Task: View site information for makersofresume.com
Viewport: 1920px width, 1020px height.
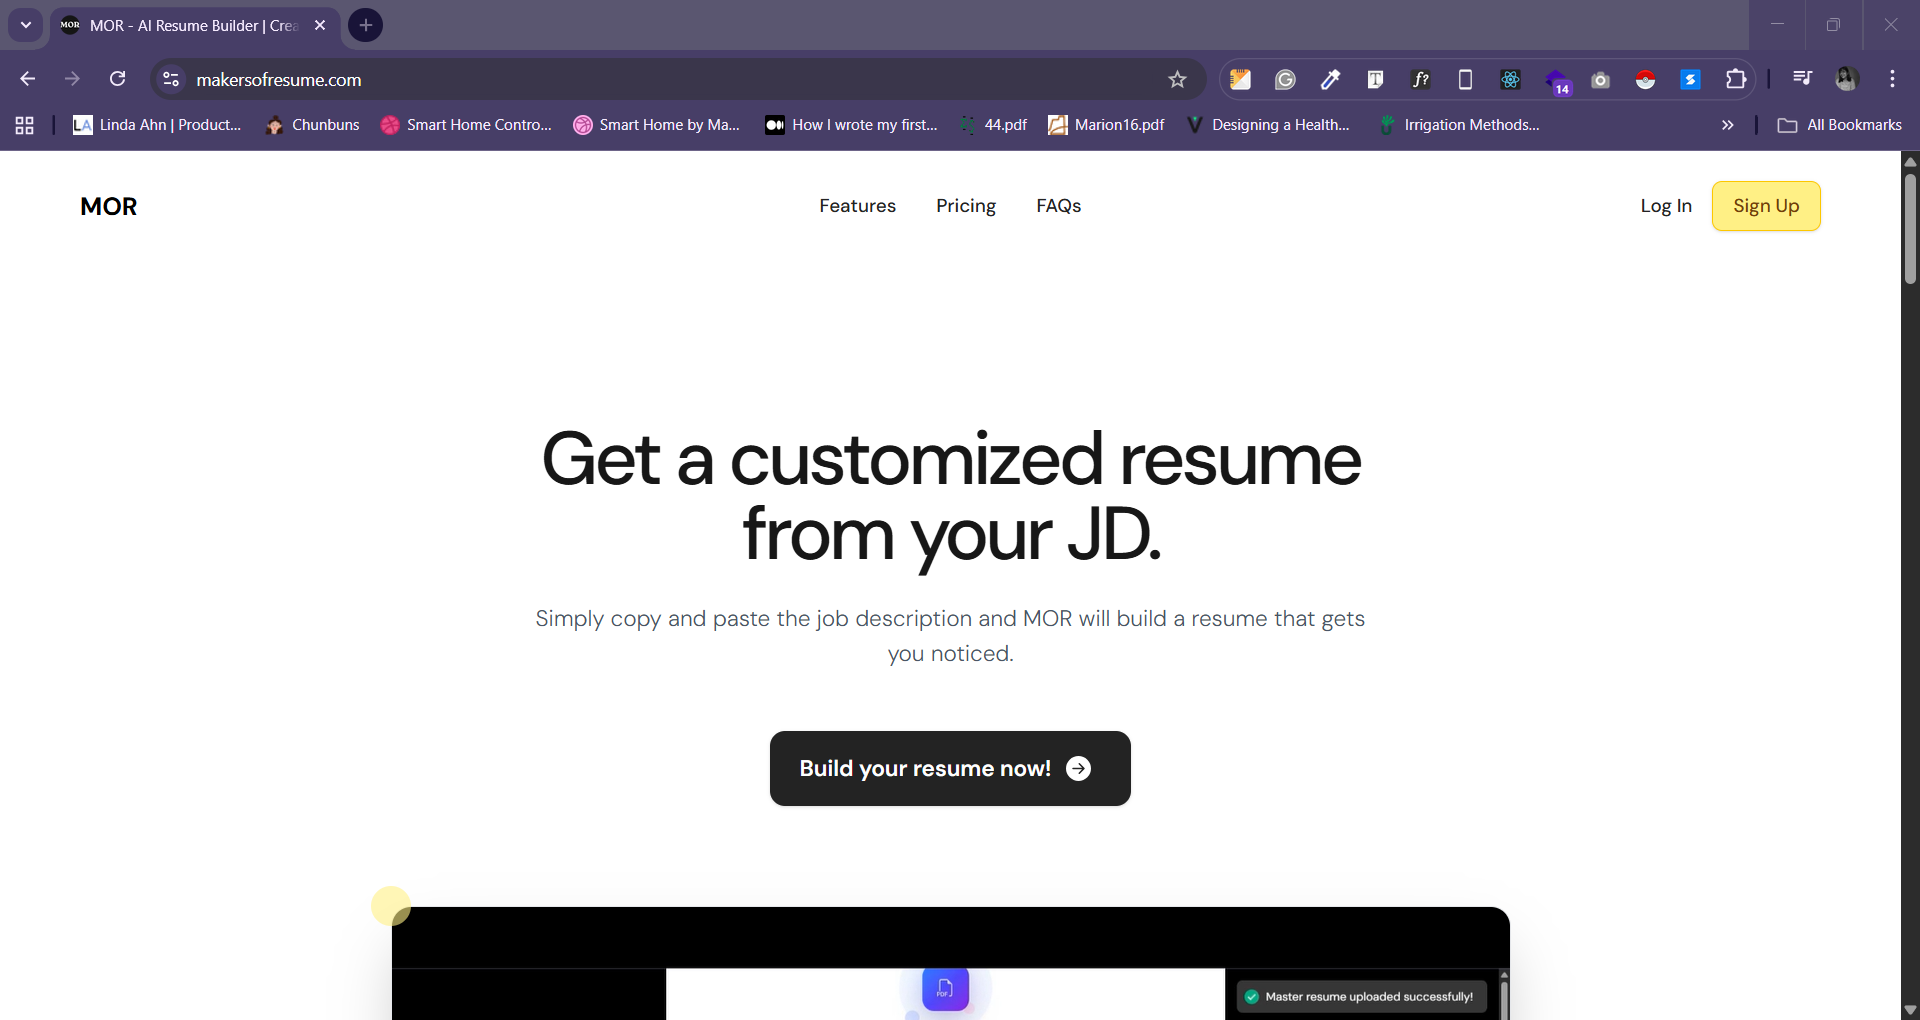Action: click(171, 80)
